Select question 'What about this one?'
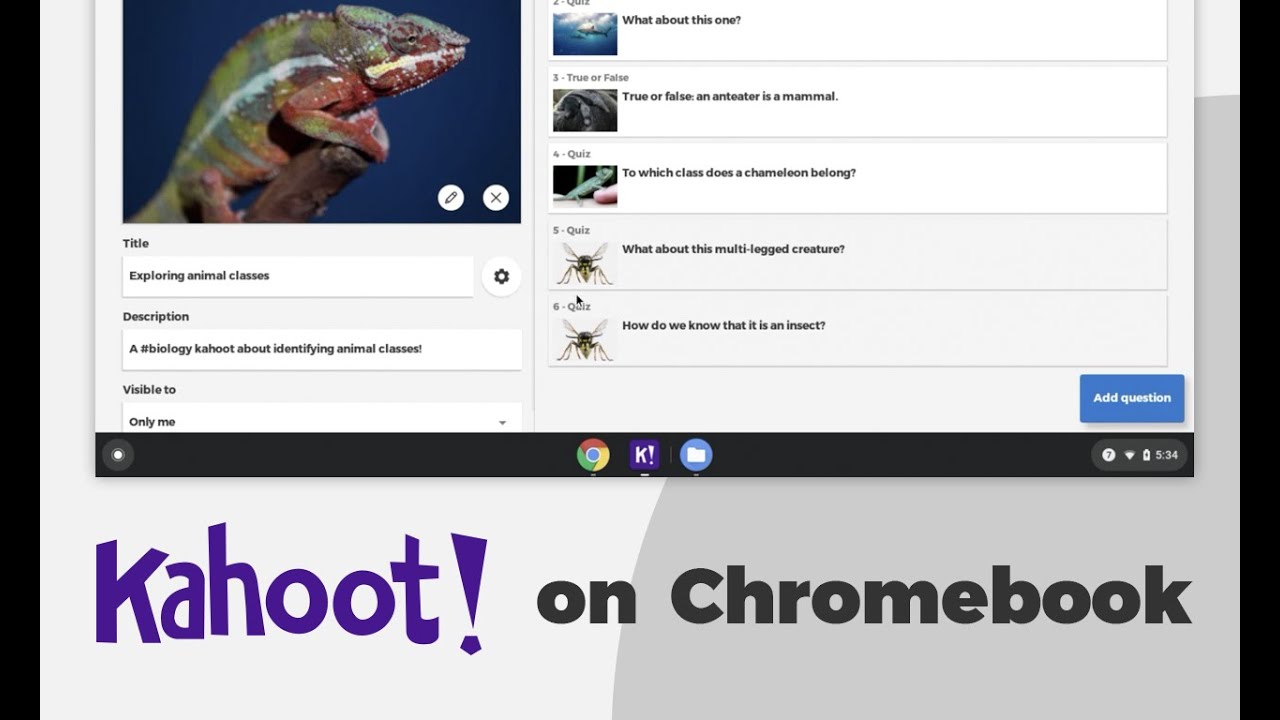The image size is (1280, 720). click(x=681, y=20)
